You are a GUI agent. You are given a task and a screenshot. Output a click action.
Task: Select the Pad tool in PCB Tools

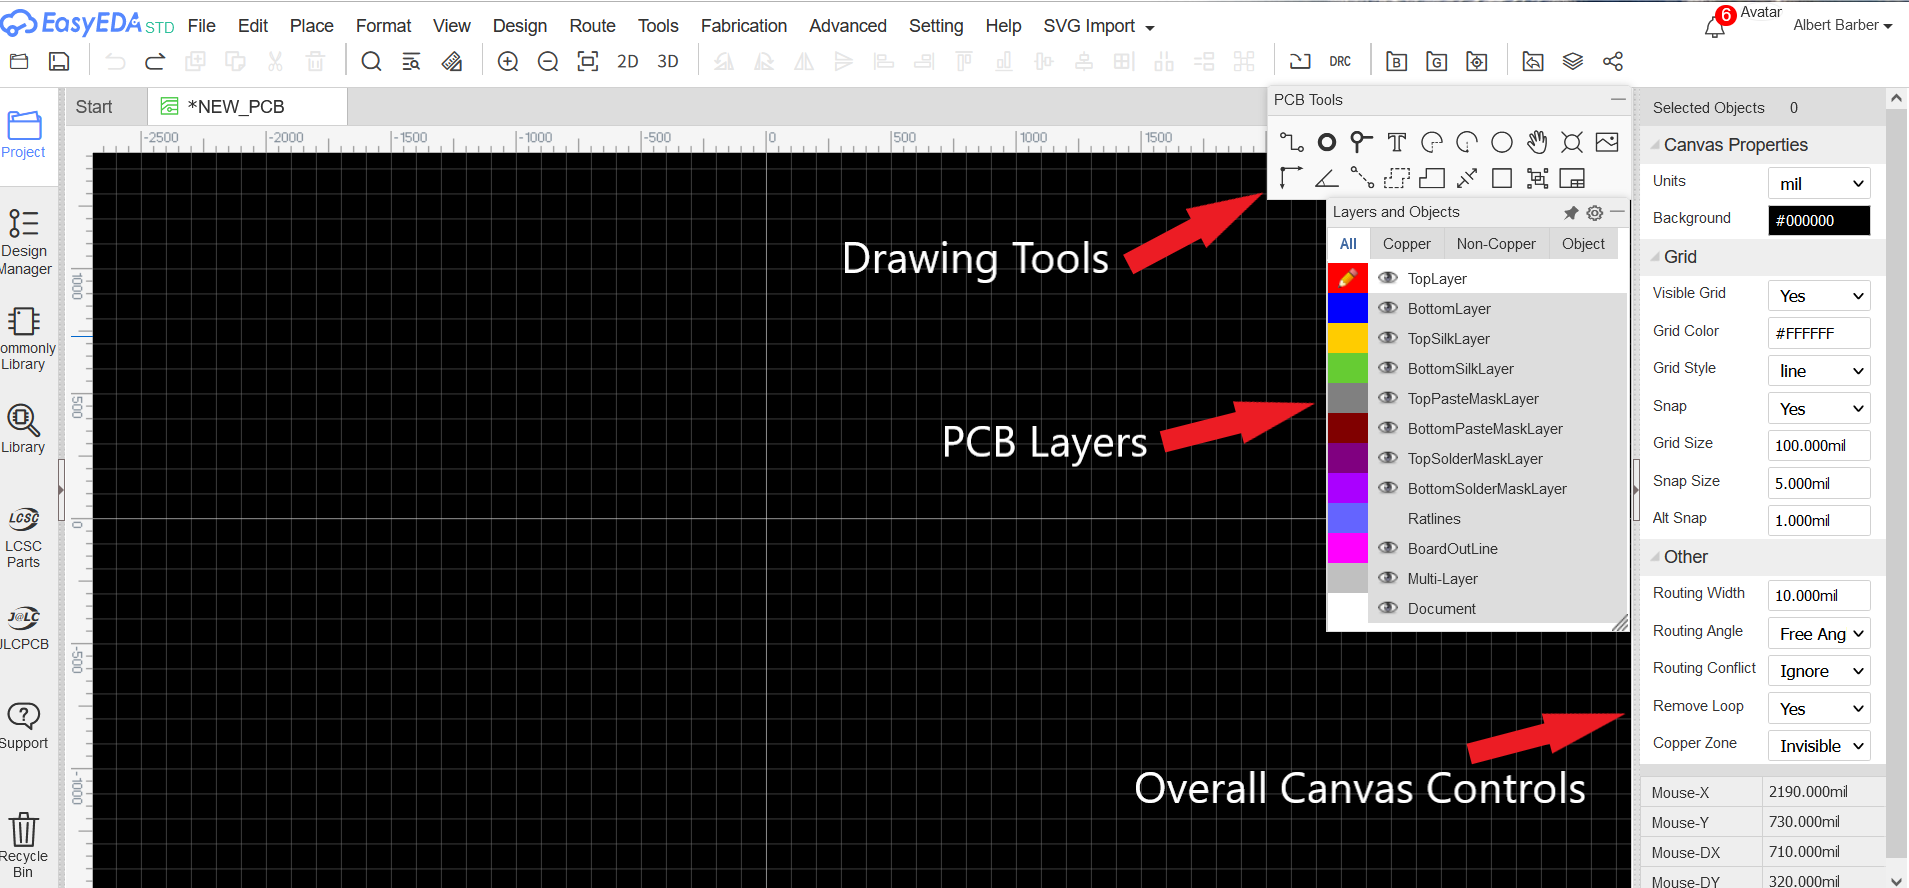point(1327,142)
